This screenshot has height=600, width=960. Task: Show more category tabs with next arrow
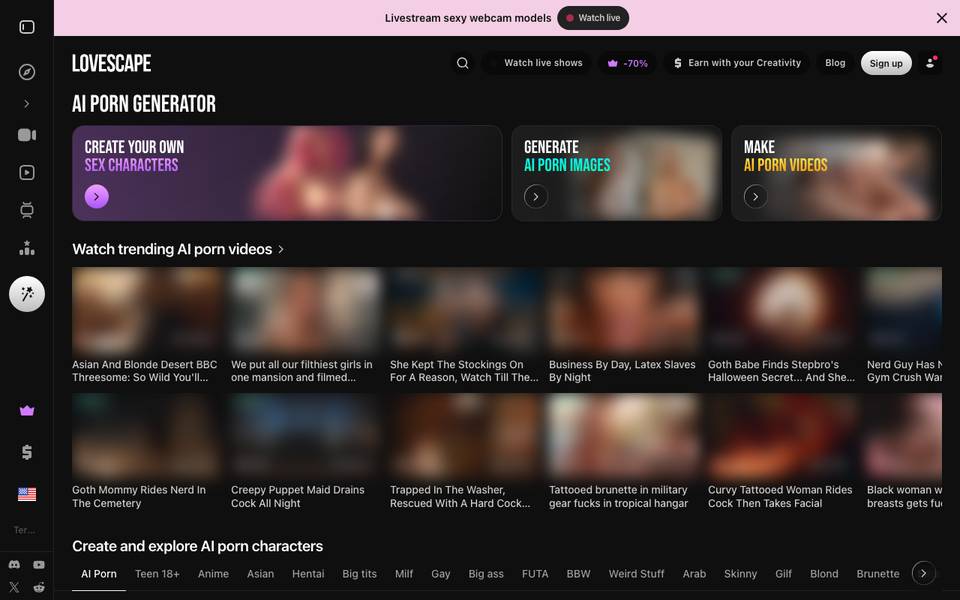[x=923, y=573]
